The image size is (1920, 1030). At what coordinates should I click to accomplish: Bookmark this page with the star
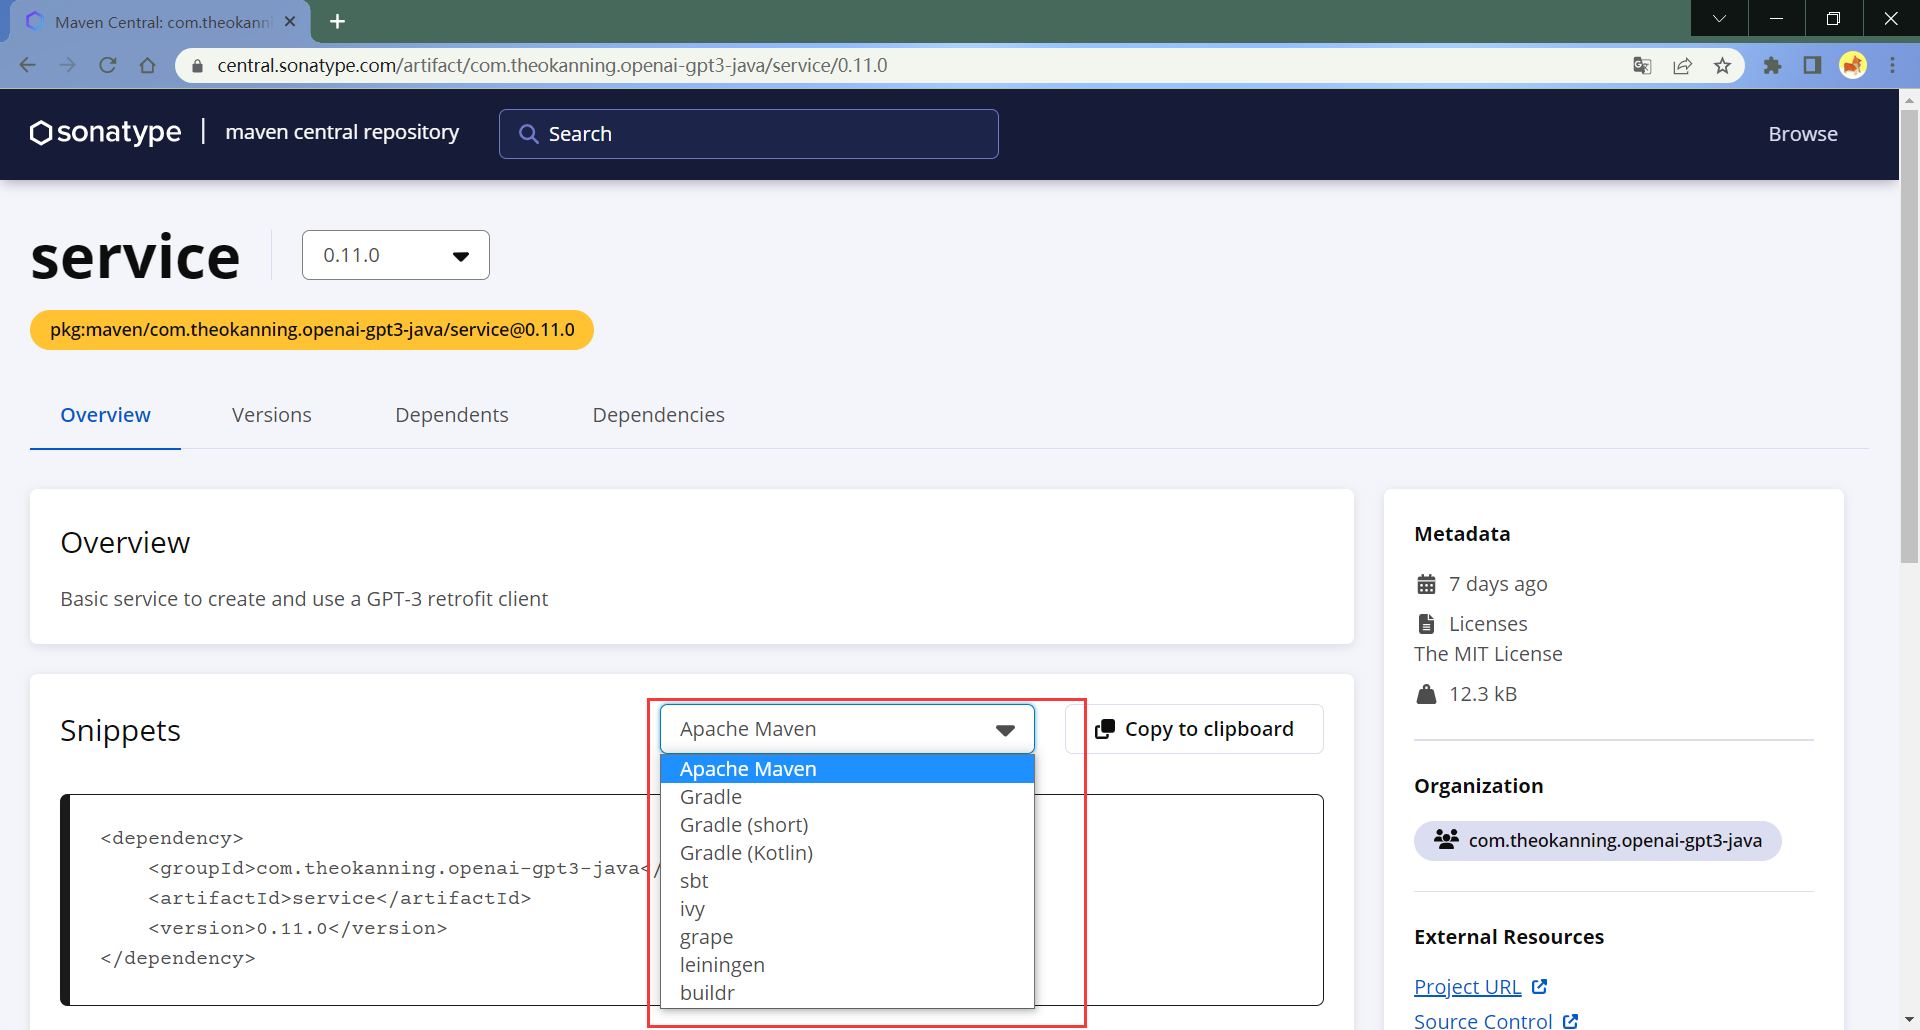pyautogui.click(x=1722, y=65)
